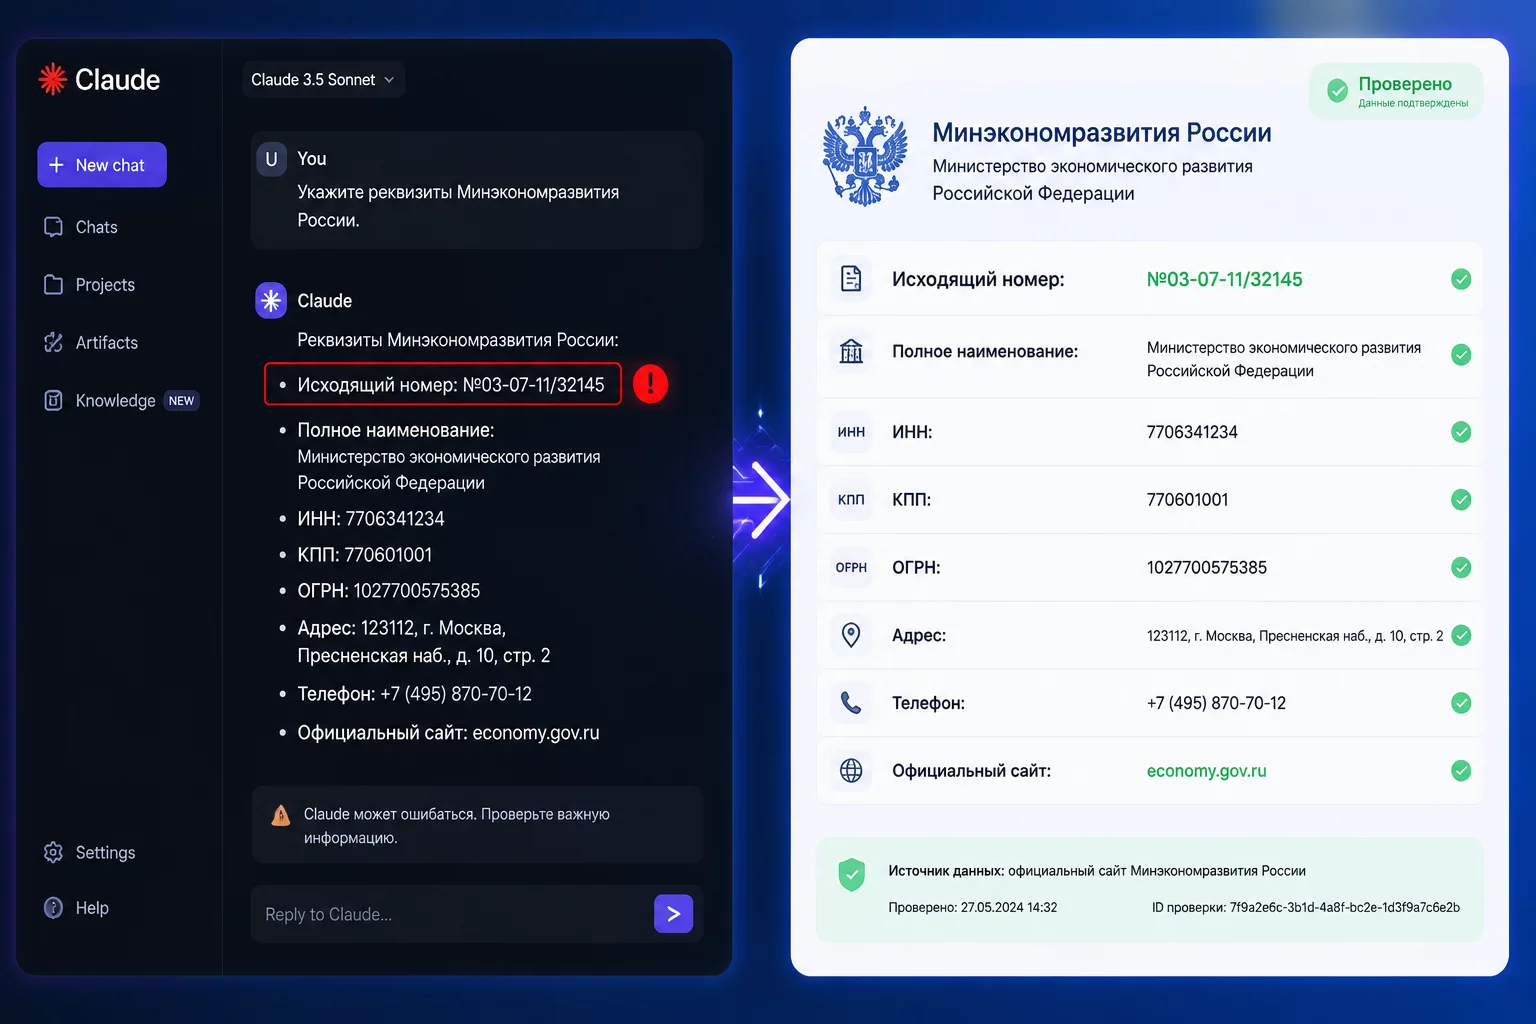The image size is (1536, 1024).
Task: Start a New chat
Action: tap(102, 165)
